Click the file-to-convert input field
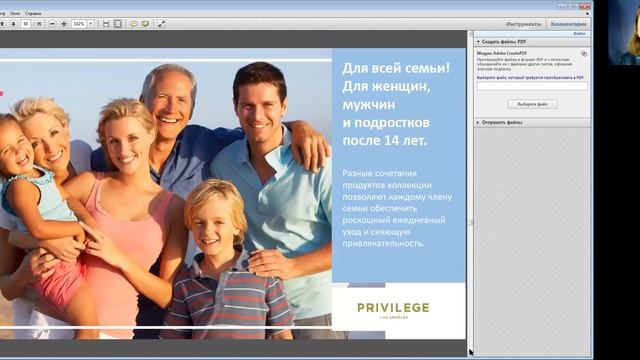Screen dimensions: 640x360 point(532,86)
